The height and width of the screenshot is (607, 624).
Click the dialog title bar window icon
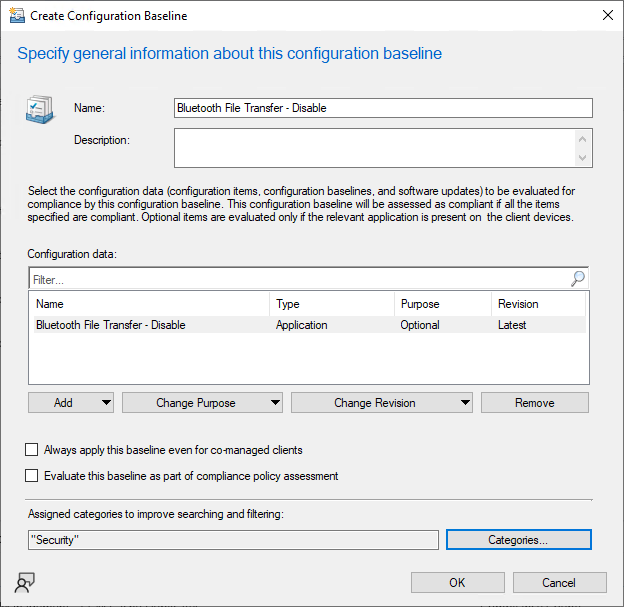[17, 16]
